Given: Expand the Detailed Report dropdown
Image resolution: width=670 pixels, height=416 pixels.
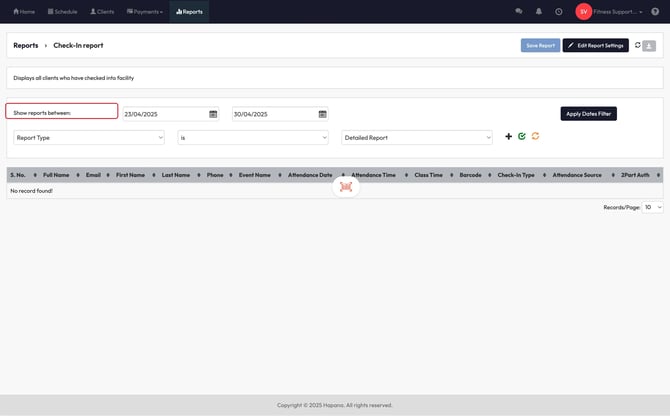Looking at the screenshot, I should coord(416,137).
